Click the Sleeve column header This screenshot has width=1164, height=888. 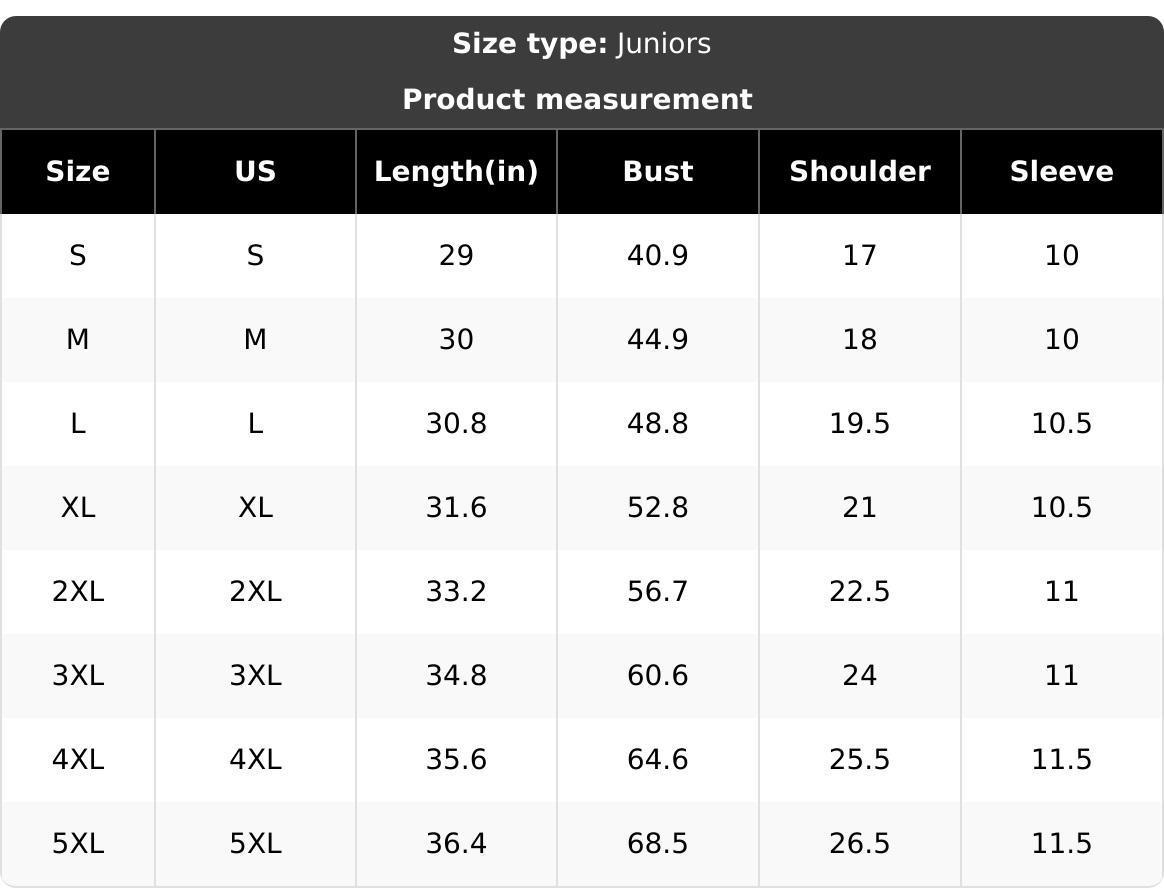point(1061,172)
